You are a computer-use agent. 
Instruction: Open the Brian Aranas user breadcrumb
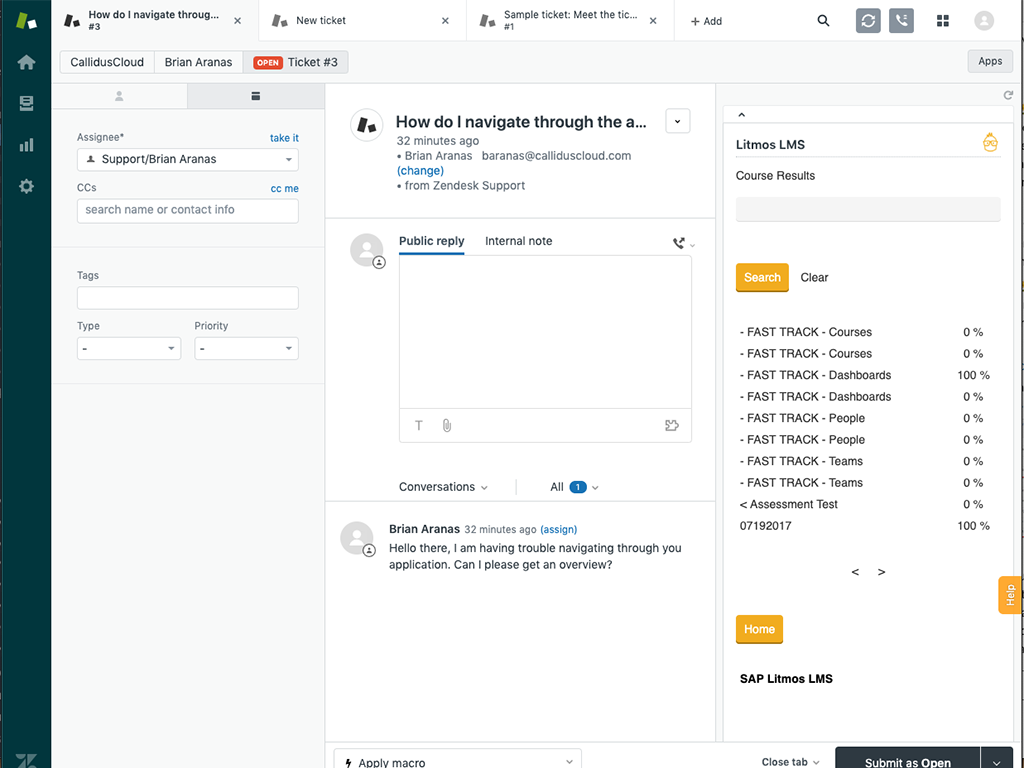pyautogui.click(x=199, y=62)
